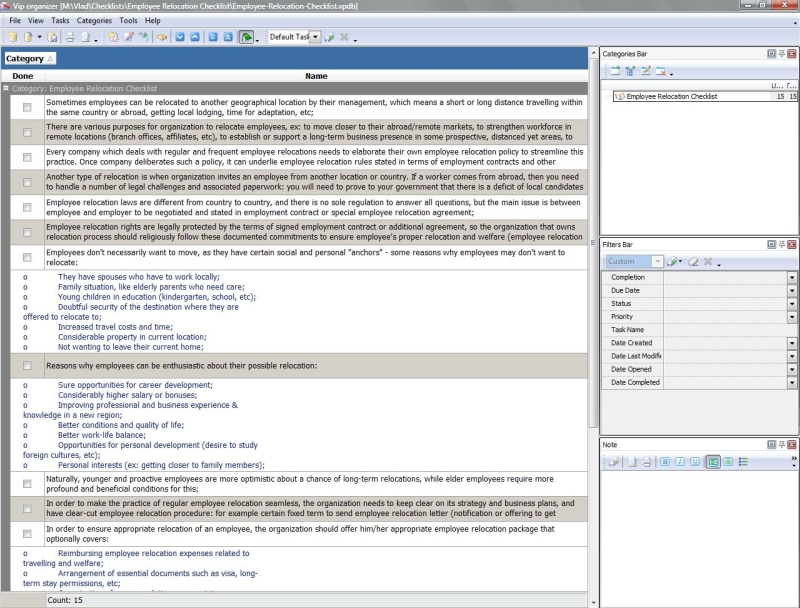
Task: Open the Default Task view dropdown
Action: (x=315, y=37)
